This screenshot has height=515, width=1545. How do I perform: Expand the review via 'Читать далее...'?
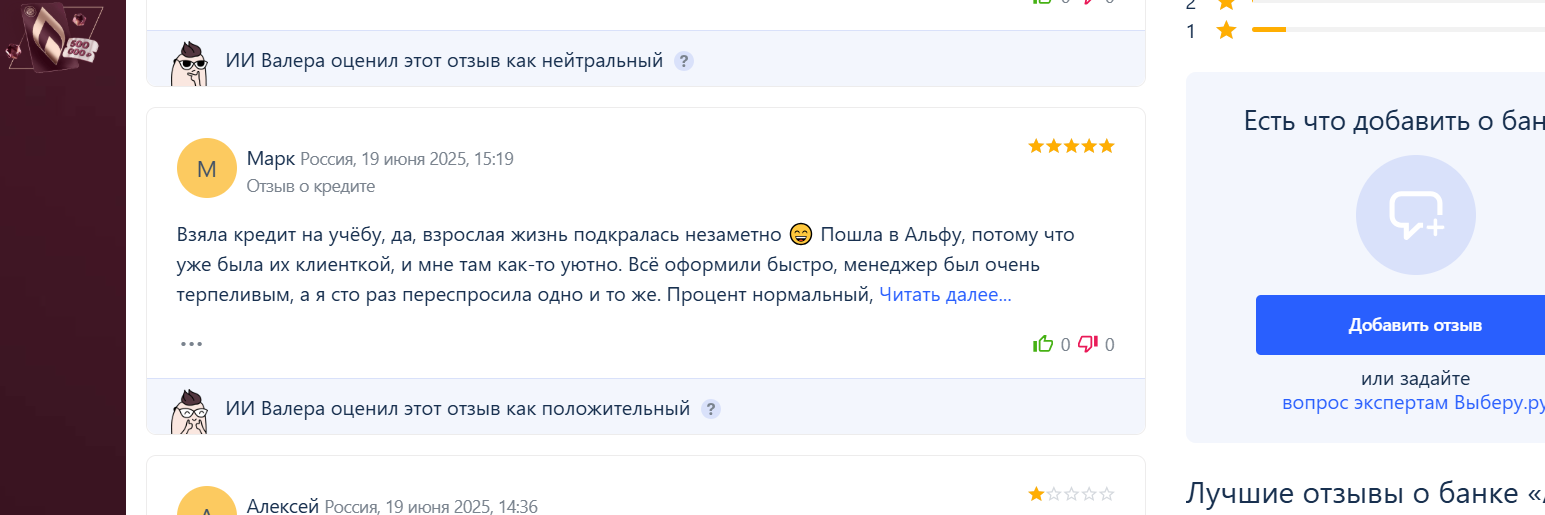pos(945,295)
